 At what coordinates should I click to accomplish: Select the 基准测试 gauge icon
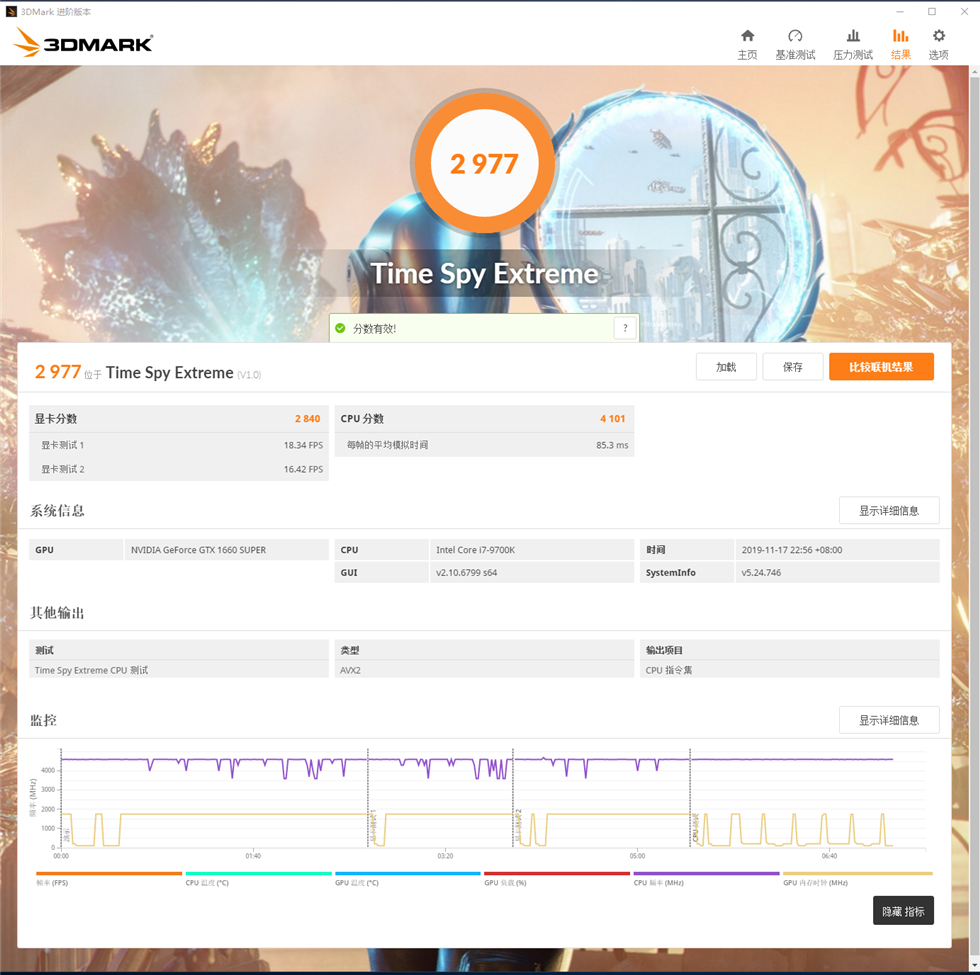795,43
